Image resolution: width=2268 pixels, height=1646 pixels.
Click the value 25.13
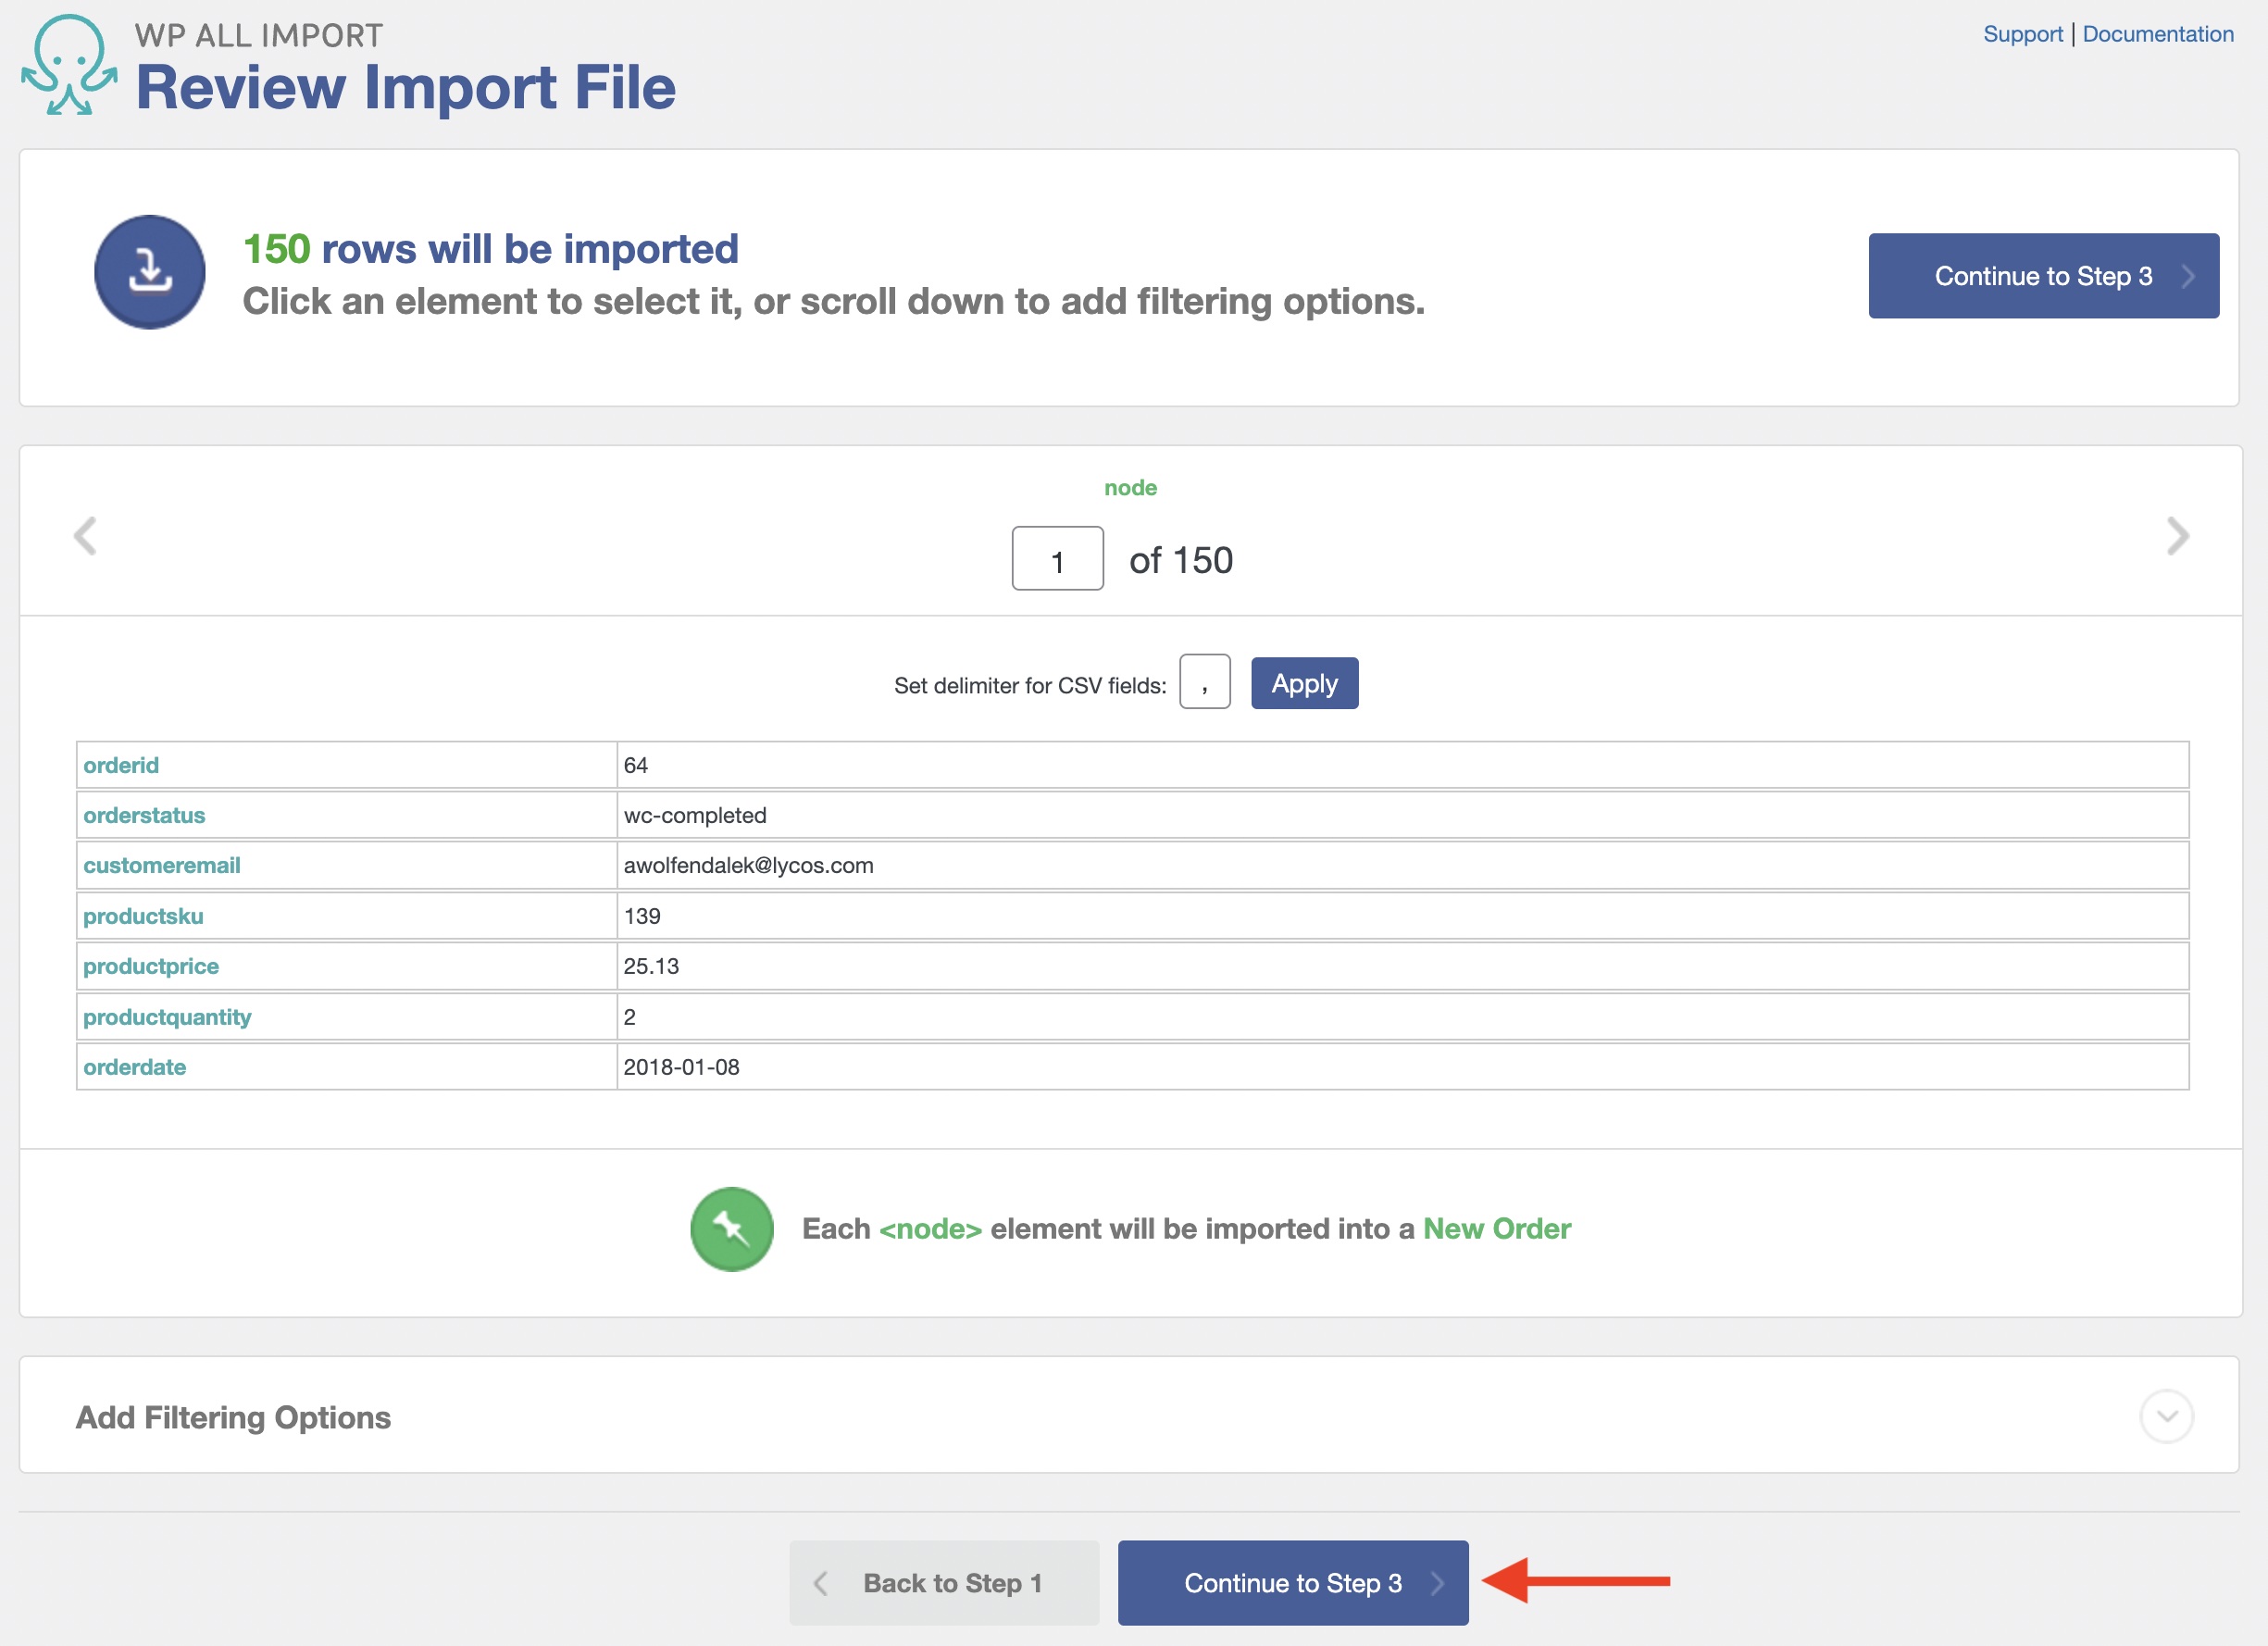[651, 966]
